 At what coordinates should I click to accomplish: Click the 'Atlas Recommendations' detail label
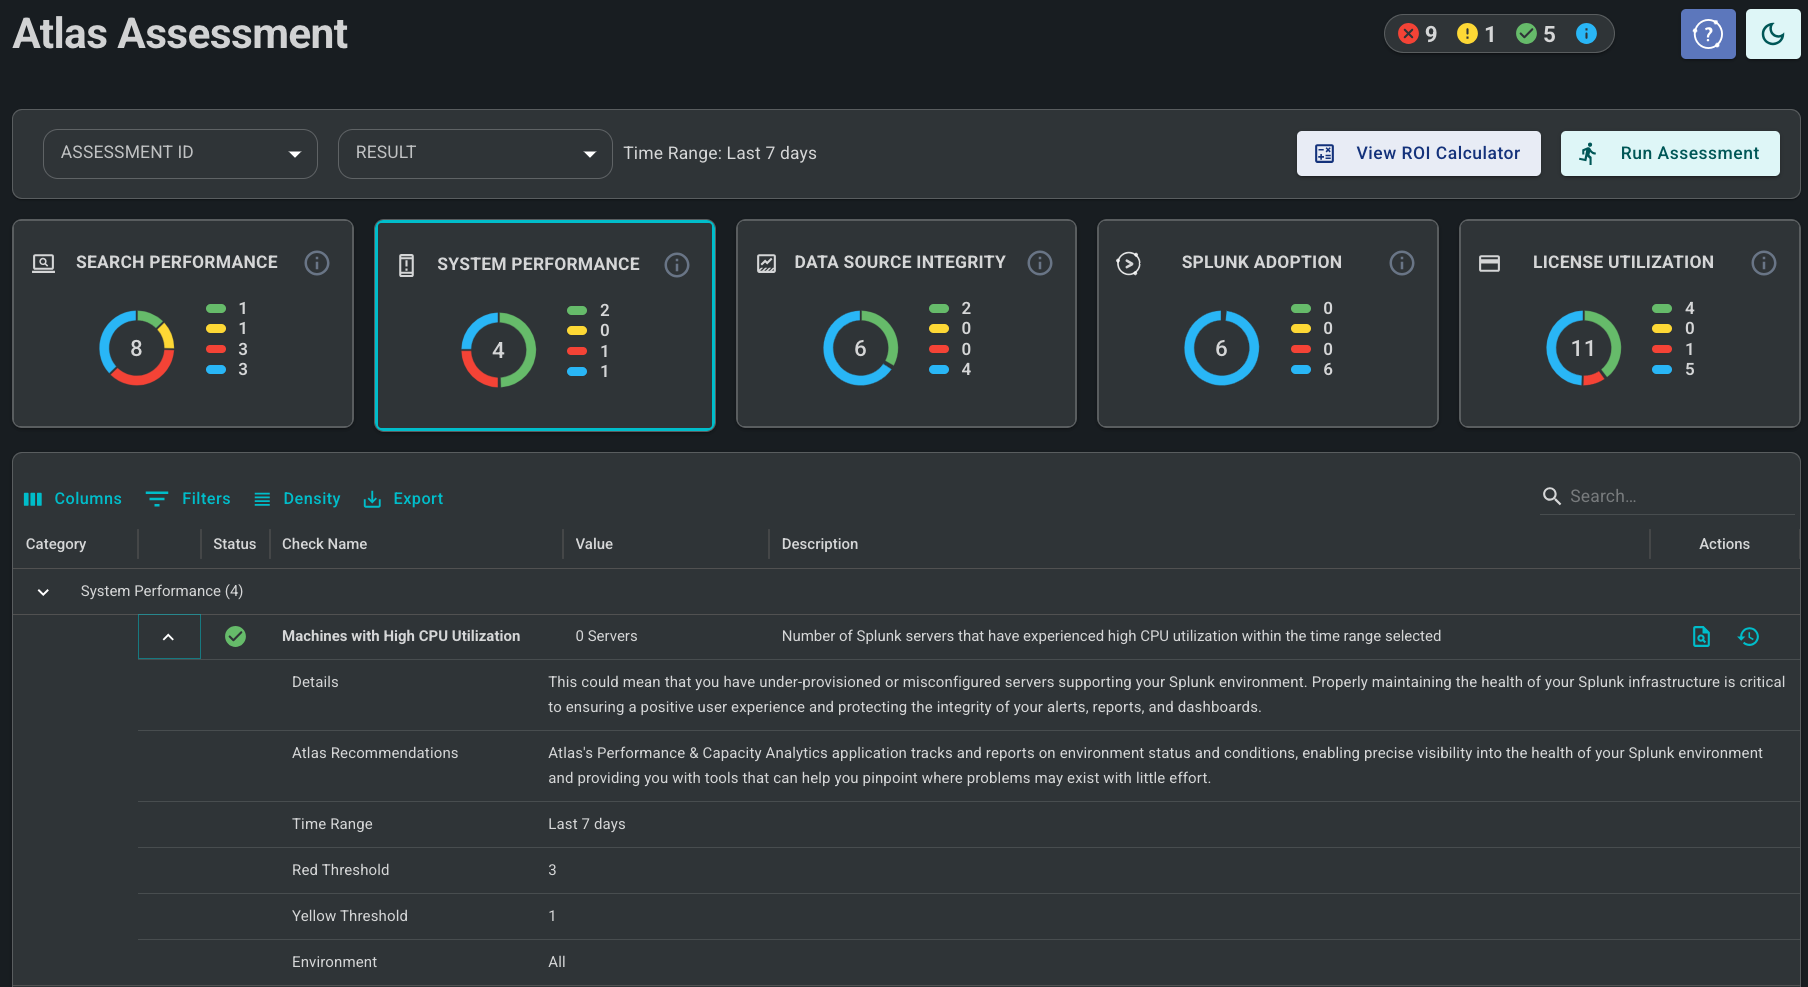[x=375, y=753]
